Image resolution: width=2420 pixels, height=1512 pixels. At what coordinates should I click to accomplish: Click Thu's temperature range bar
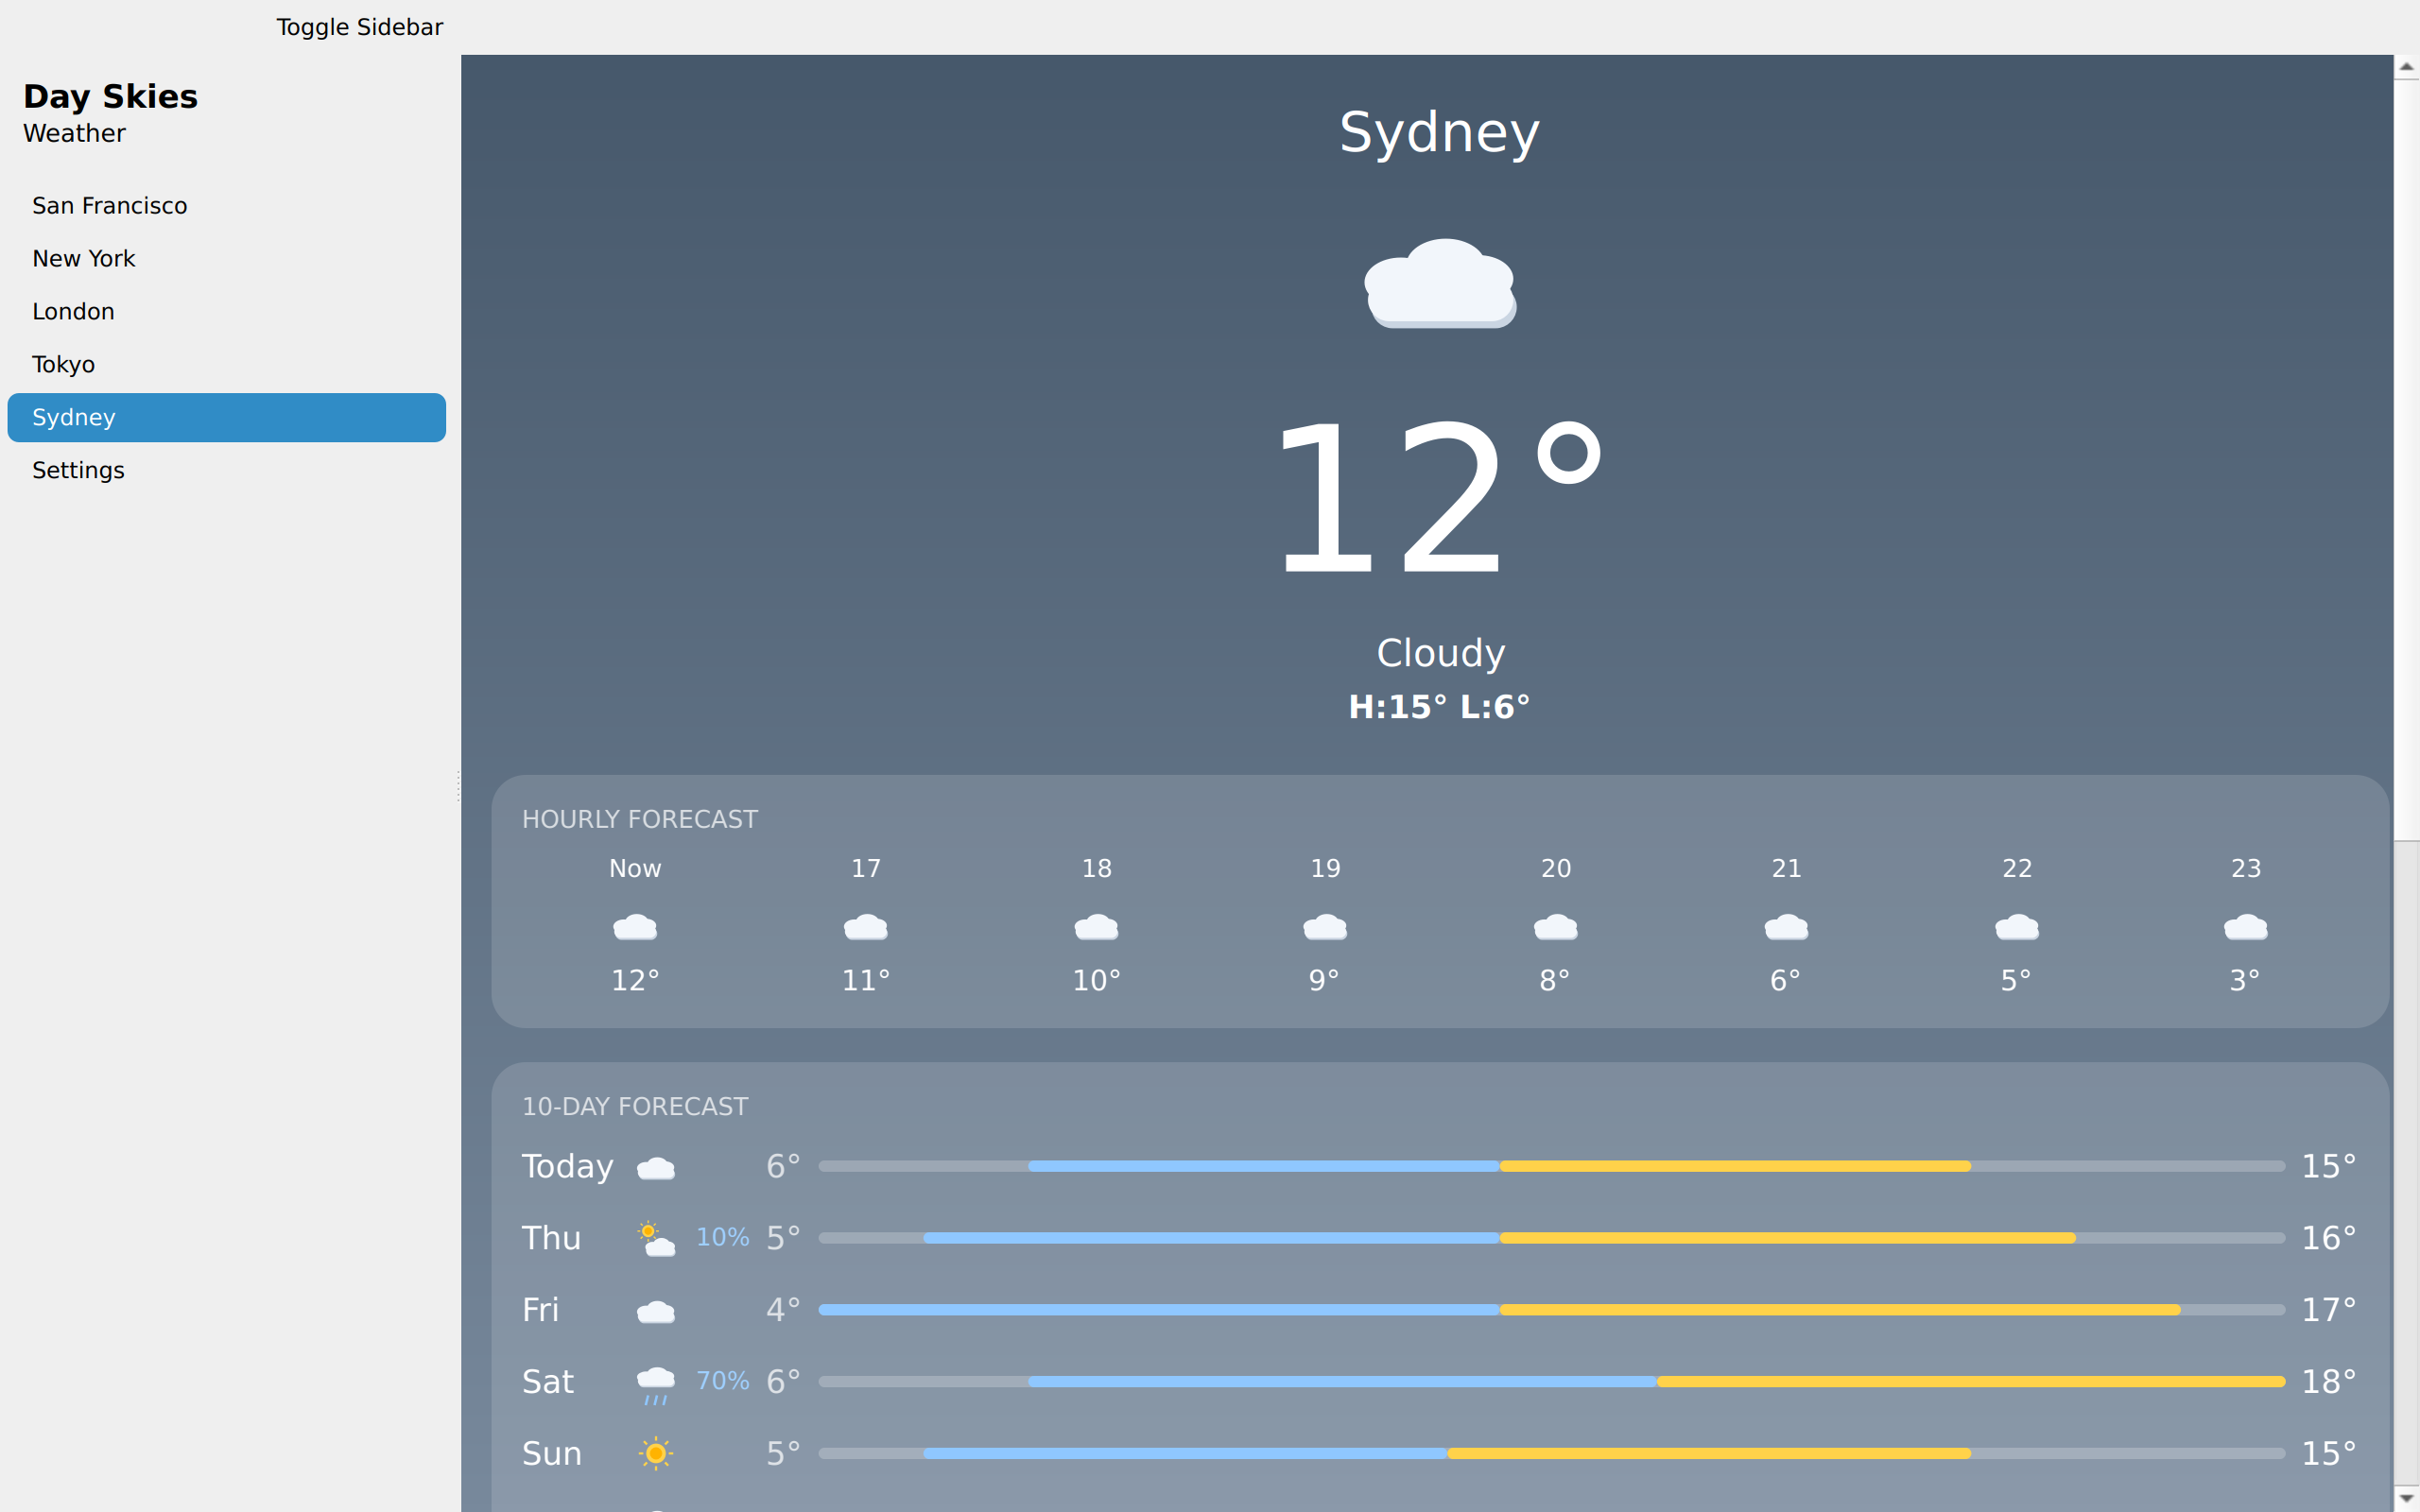[1552, 1238]
